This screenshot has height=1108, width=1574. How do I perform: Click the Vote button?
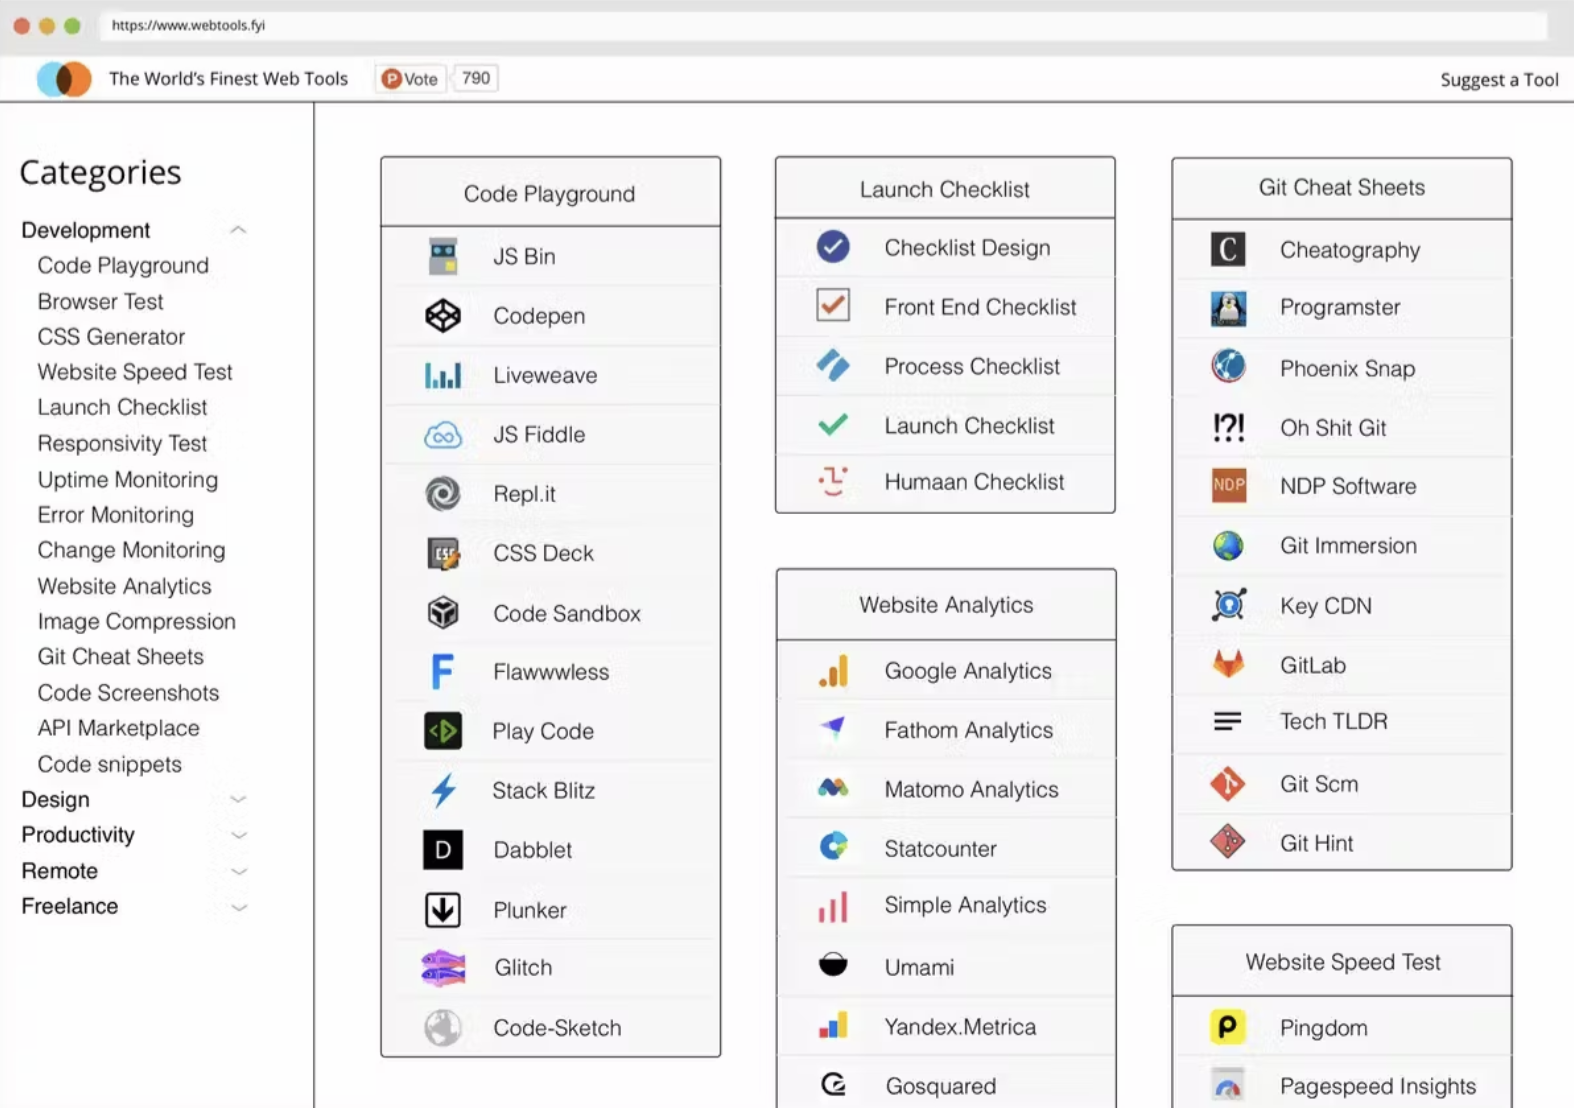[410, 78]
